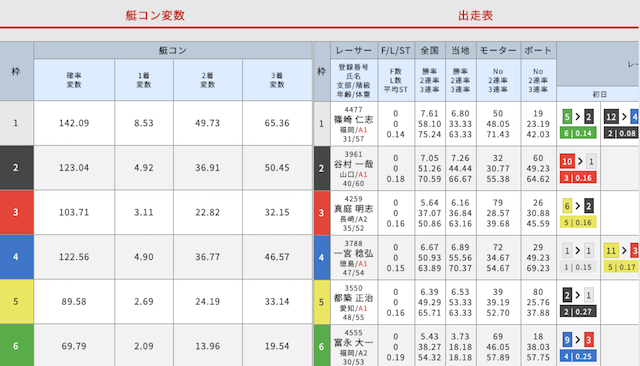The image size is (640, 366).
Task: Click the yellow lane 5 color cell
Action: point(17,302)
